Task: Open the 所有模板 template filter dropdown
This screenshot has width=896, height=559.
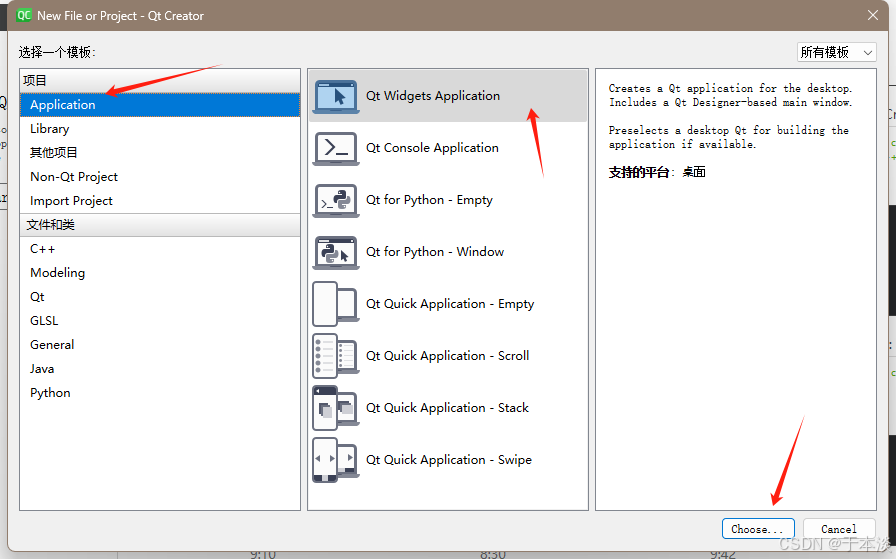Action: point(837,53)
